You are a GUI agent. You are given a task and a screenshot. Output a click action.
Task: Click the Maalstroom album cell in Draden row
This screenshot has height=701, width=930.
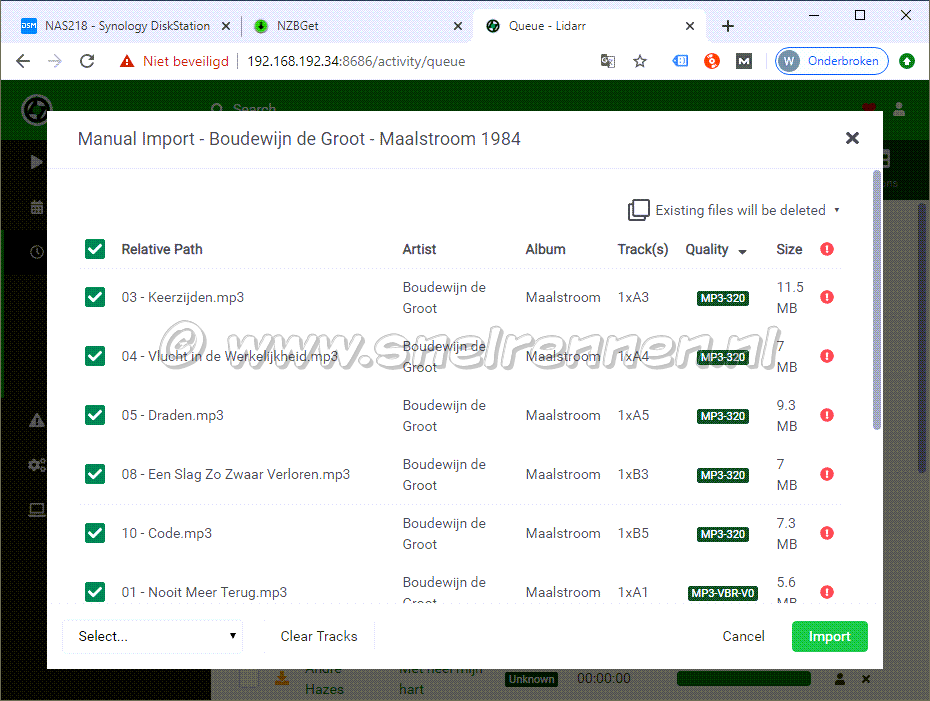pos(563,415)
